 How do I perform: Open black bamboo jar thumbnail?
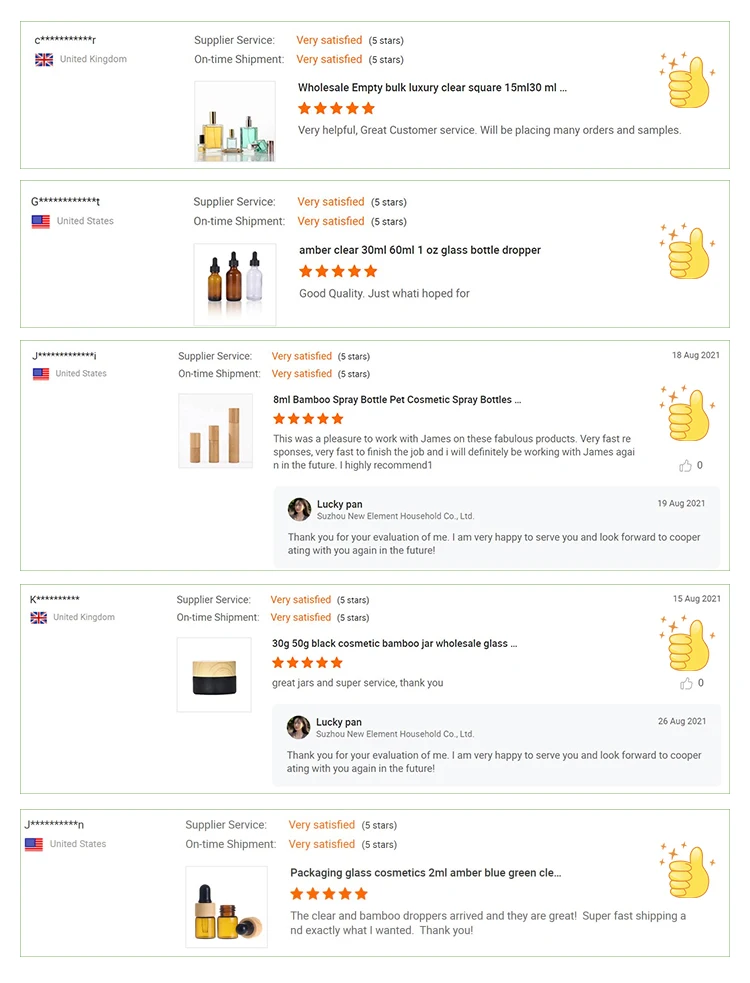[x=214, y=675]
